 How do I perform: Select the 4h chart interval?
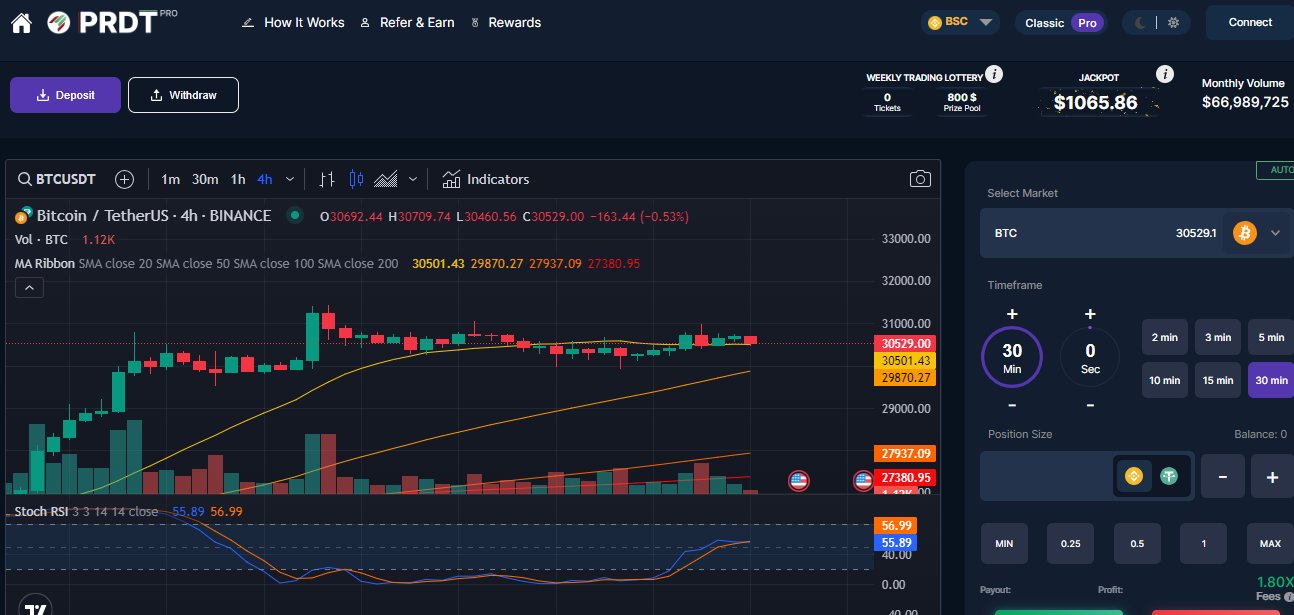[264, 179]
